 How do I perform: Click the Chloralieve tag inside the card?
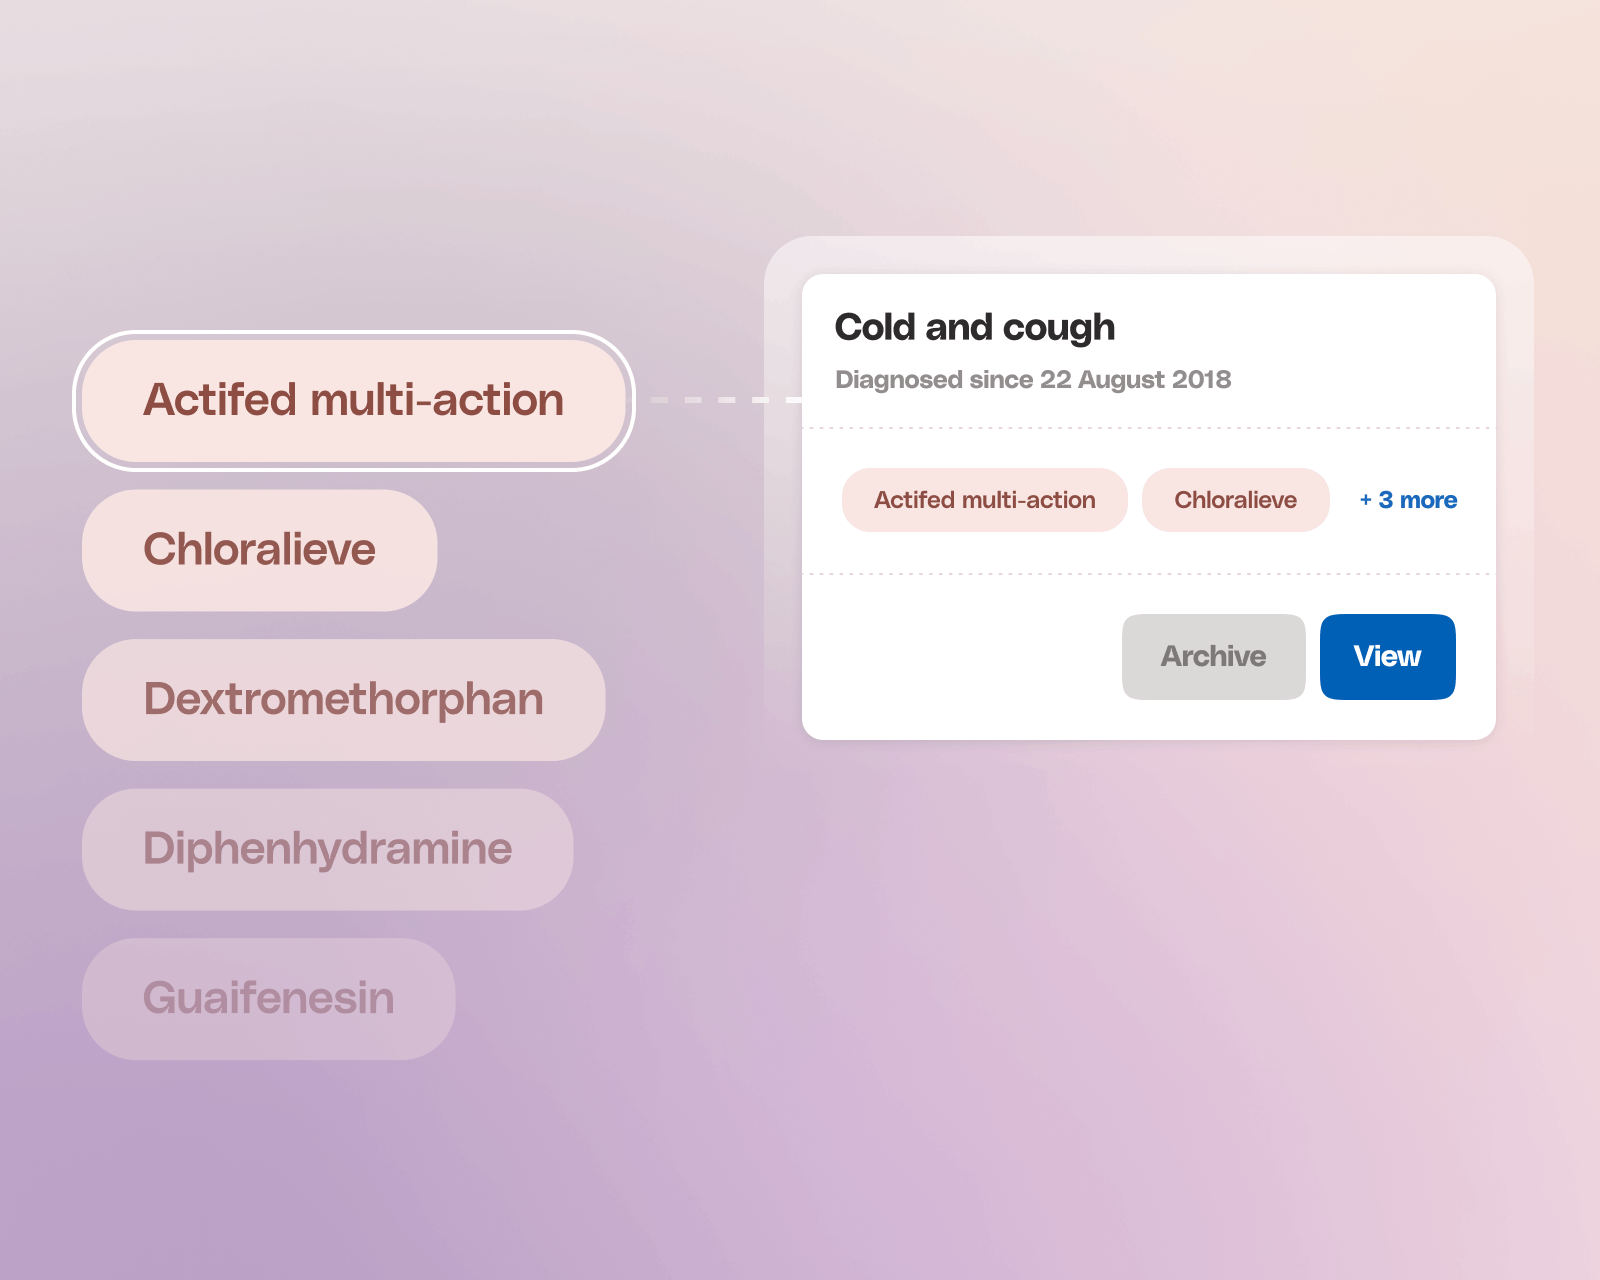click(1235, 500)
